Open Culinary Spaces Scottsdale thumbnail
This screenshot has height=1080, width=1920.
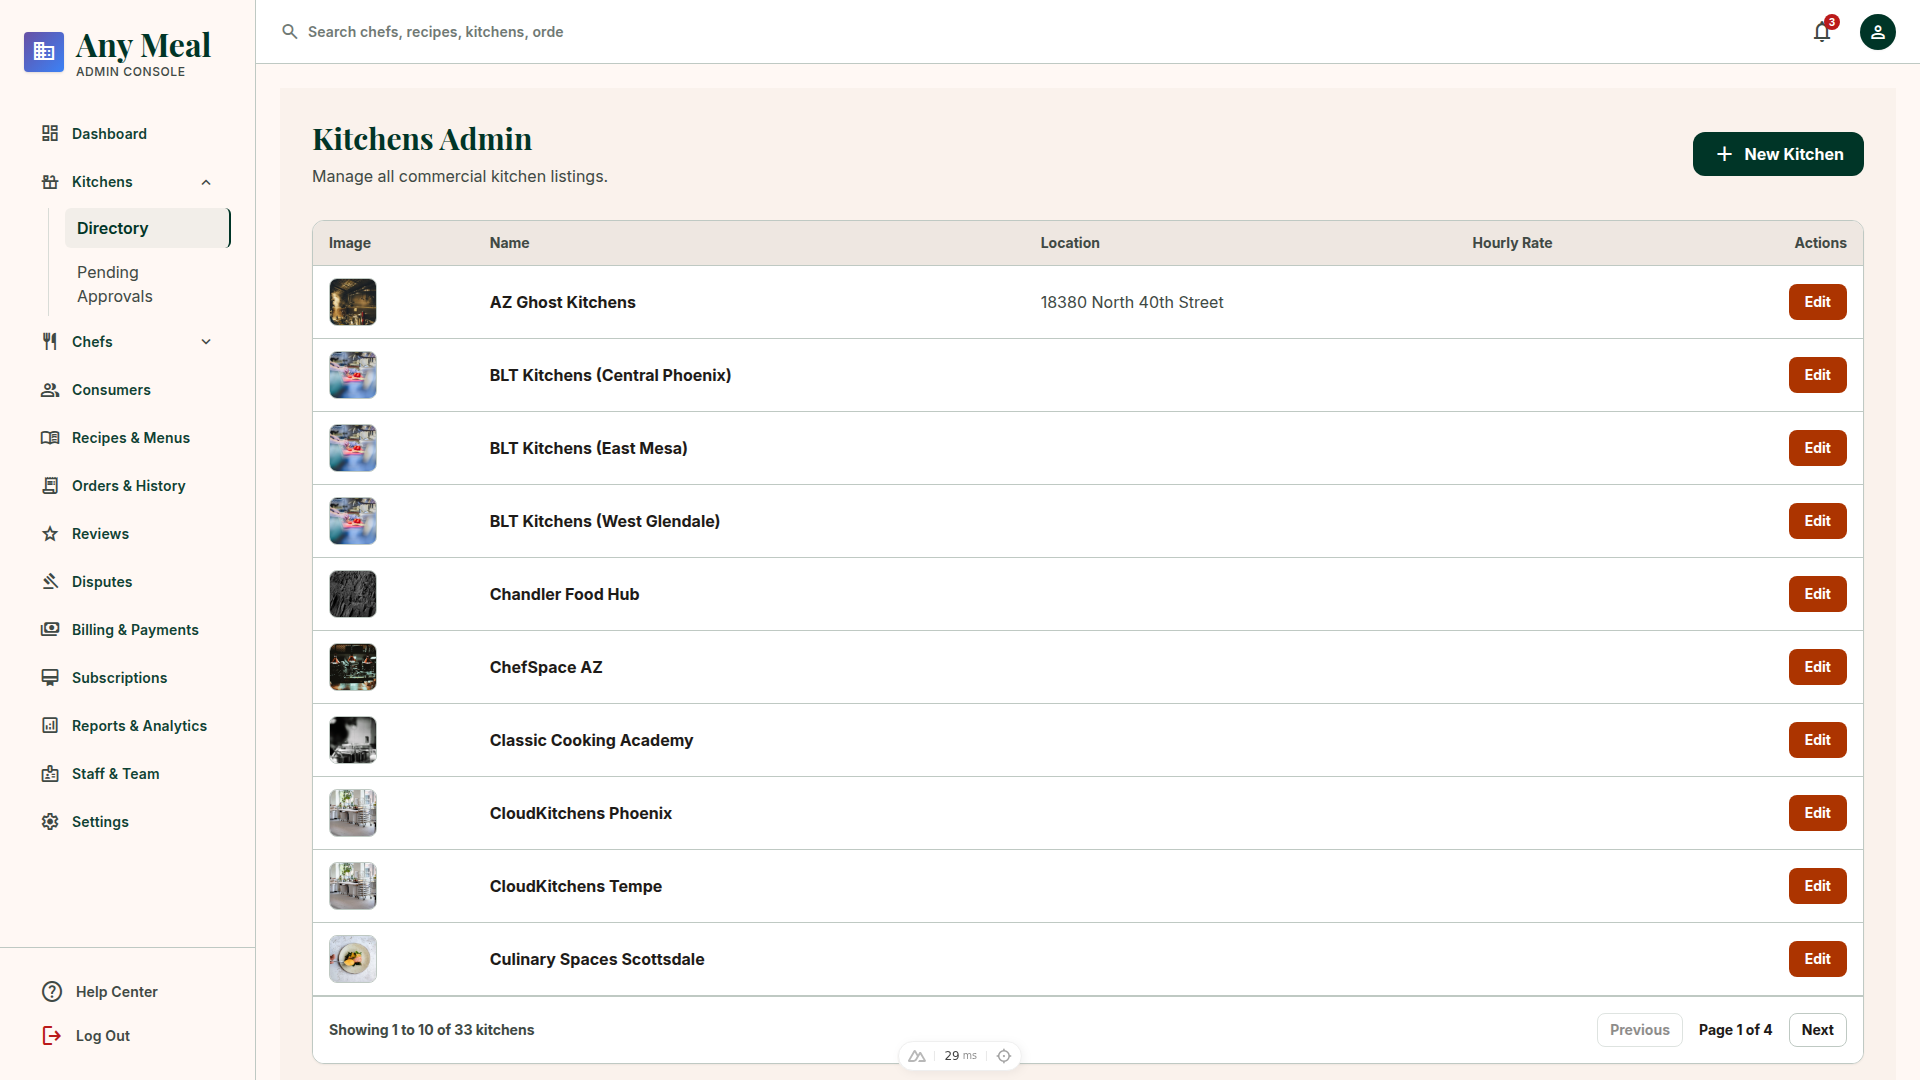(x=353, y=959)
